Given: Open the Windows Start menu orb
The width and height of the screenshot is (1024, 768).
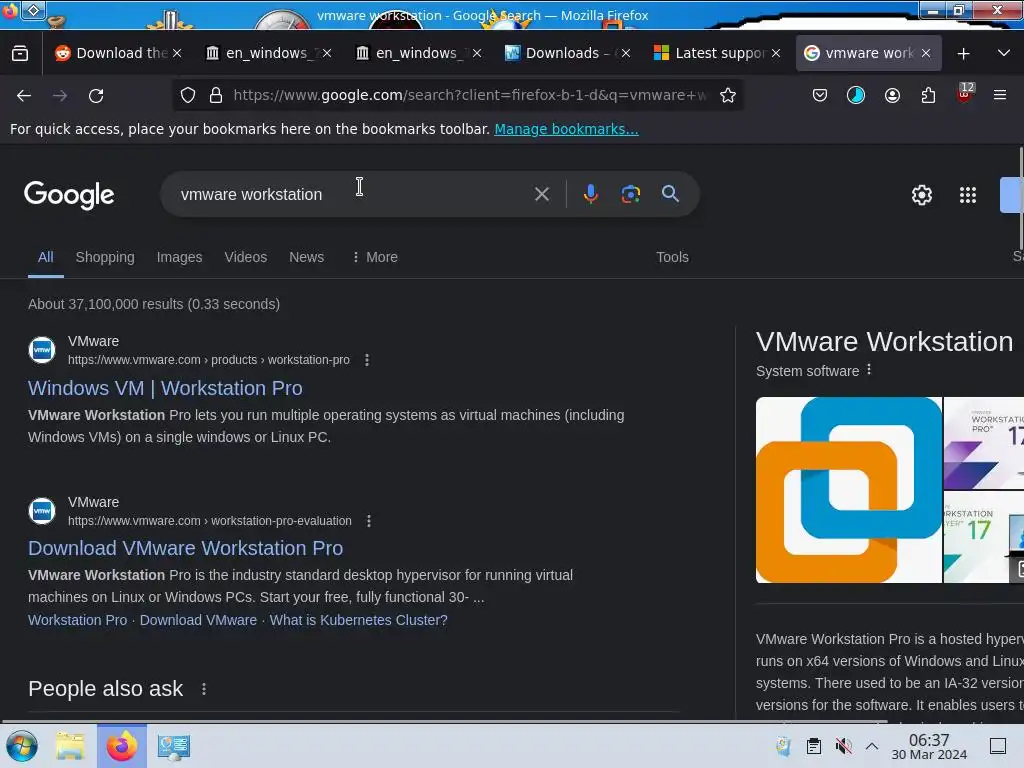Looking at the screenshot, I should 22,746.
